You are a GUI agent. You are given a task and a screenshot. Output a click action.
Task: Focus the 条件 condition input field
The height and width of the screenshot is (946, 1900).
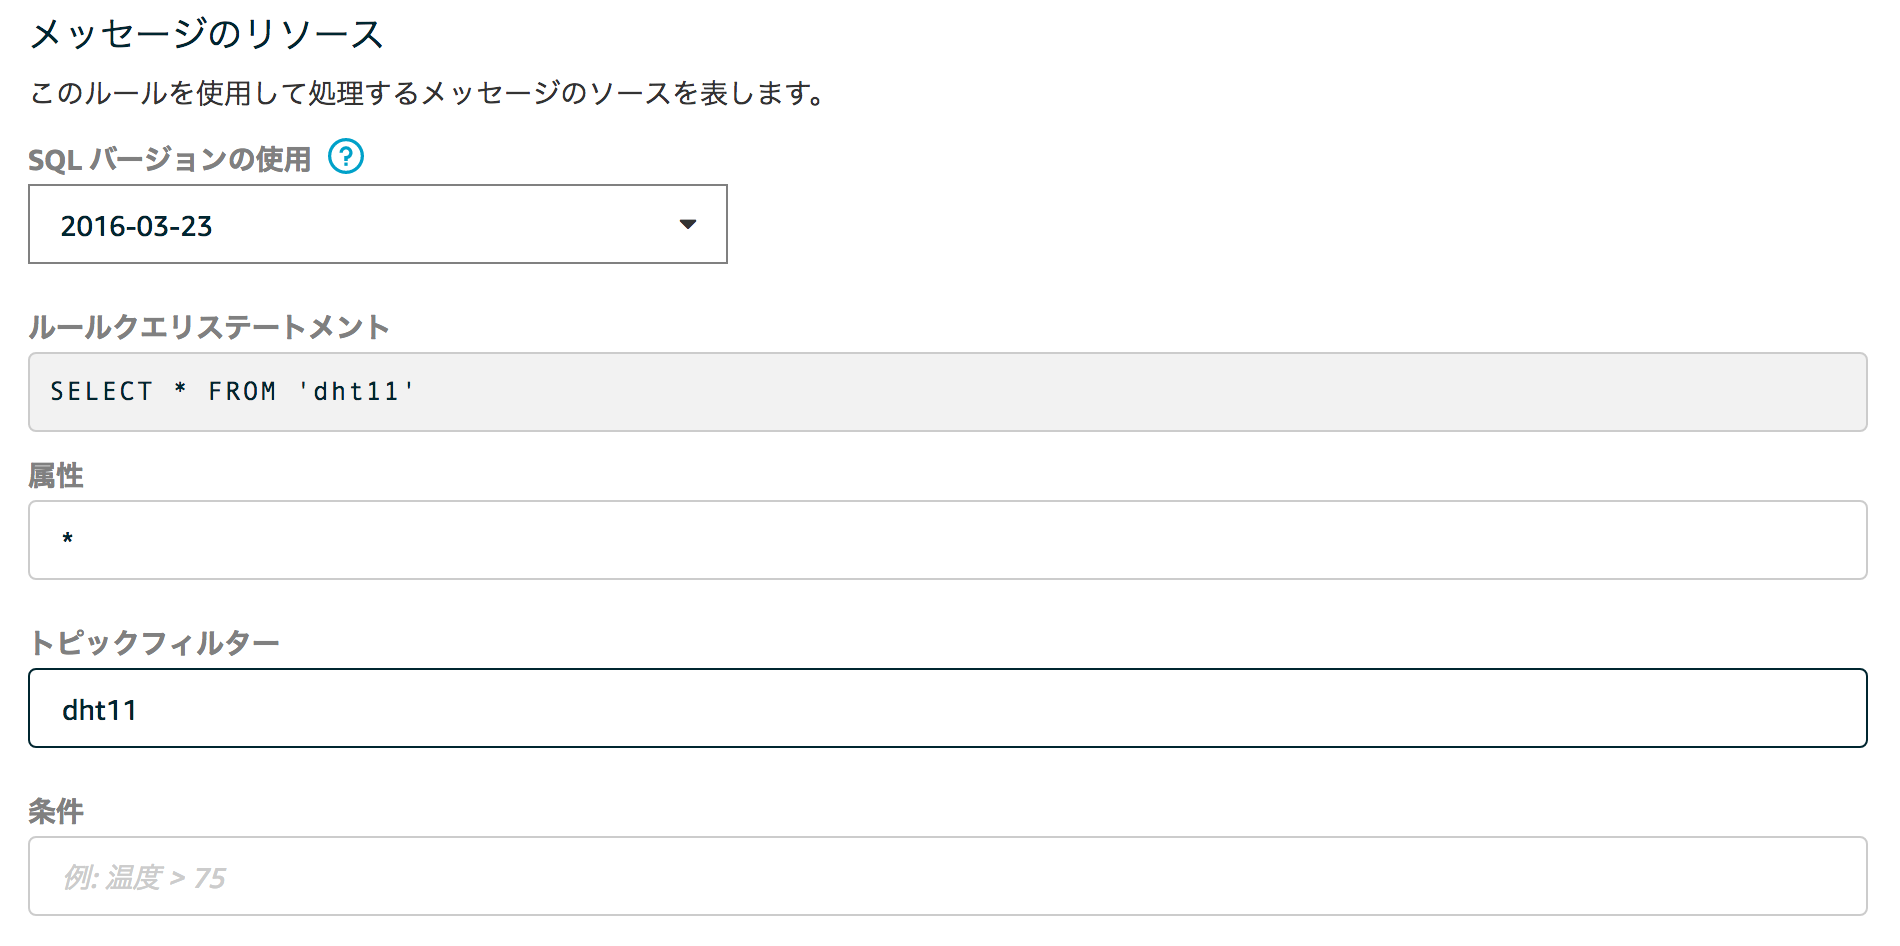pos(947,876)
